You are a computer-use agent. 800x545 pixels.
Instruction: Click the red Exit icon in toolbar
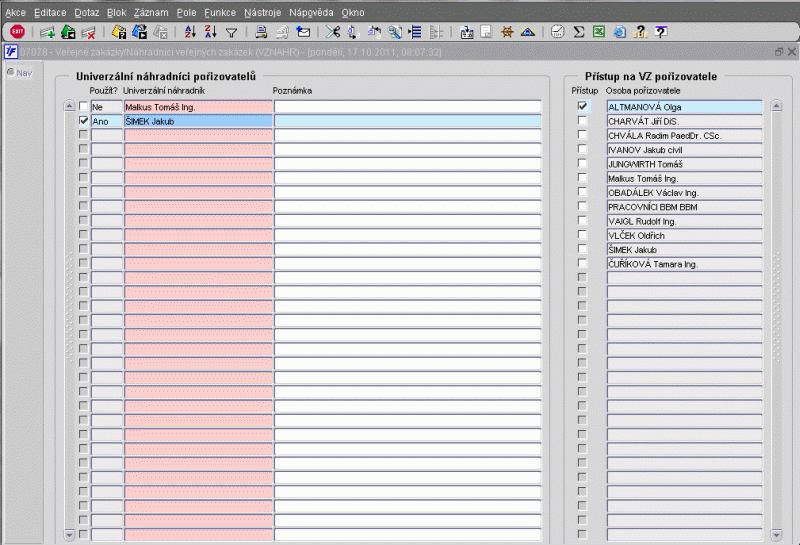point(17,32)
